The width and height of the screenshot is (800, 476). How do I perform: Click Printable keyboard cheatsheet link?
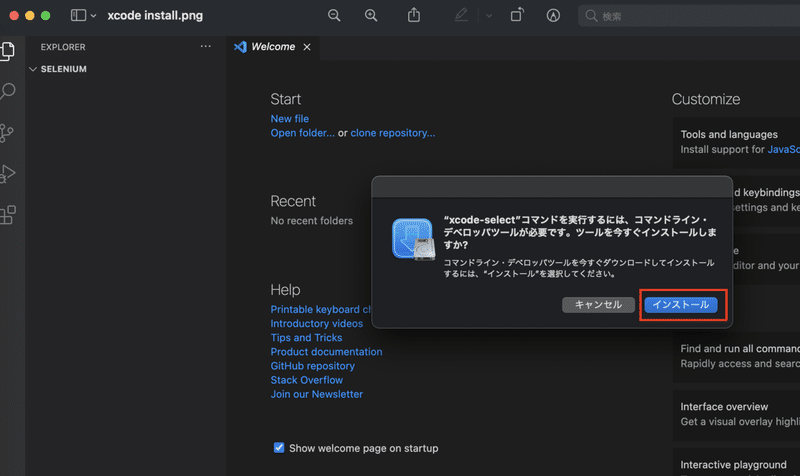pos(321,309)
